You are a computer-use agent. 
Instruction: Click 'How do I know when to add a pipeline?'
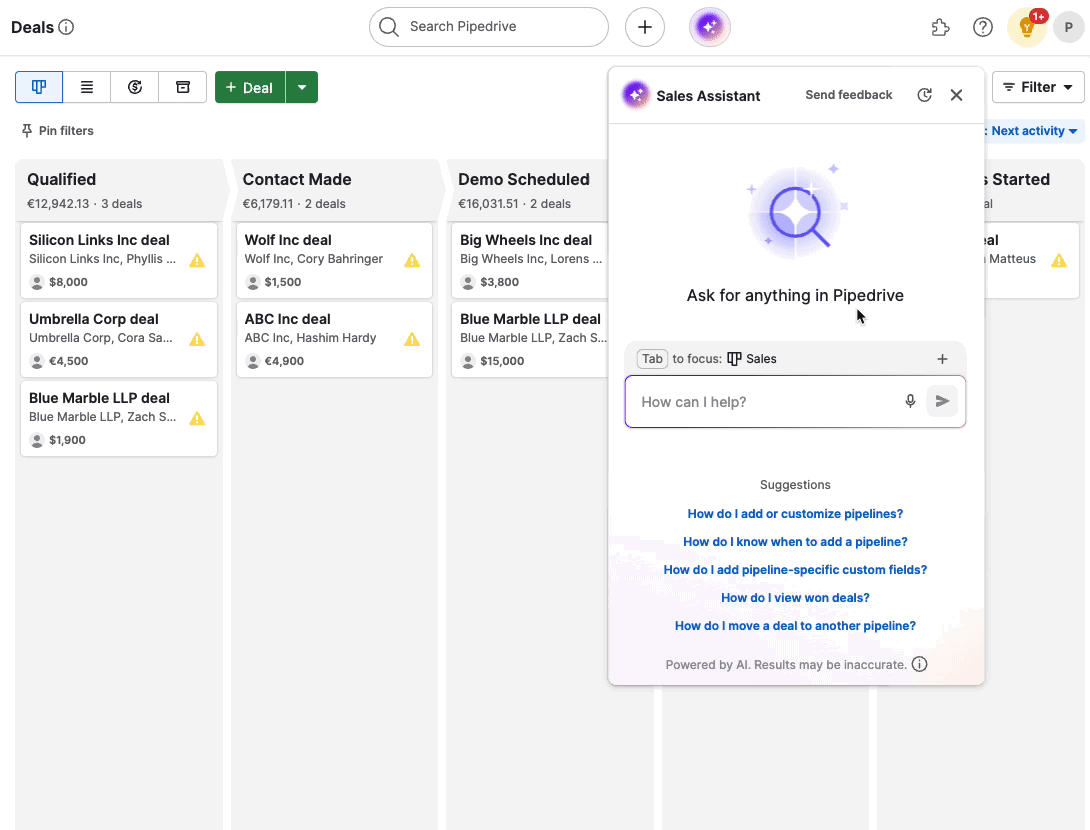795,542
